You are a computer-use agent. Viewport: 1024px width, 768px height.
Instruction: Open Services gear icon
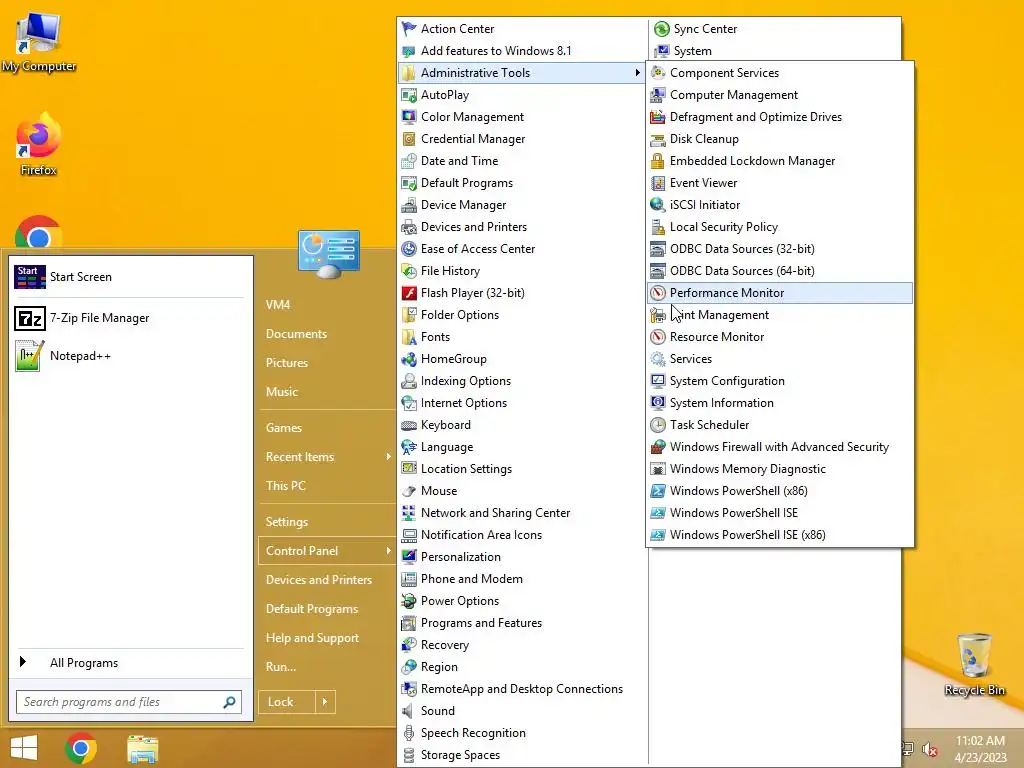[x=658, y=359]
